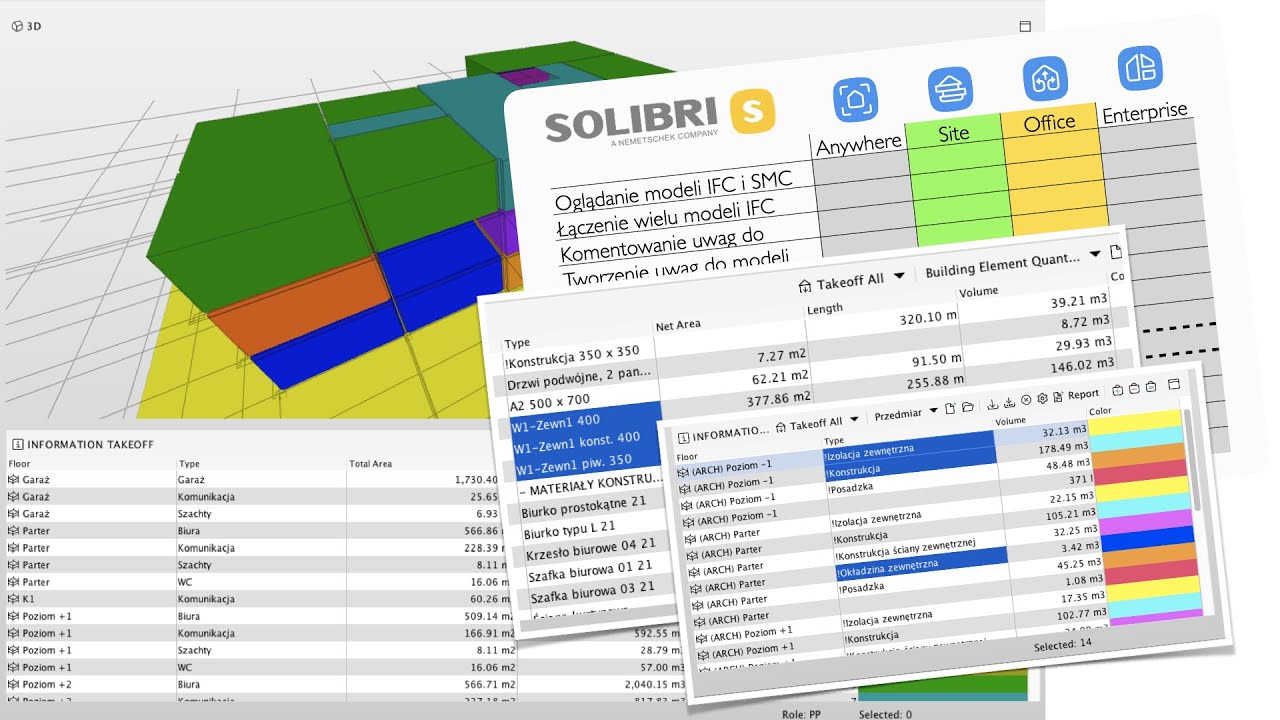
Task: Click Oglądanie modeli IFC i SMC feature row
Action: 674,190
